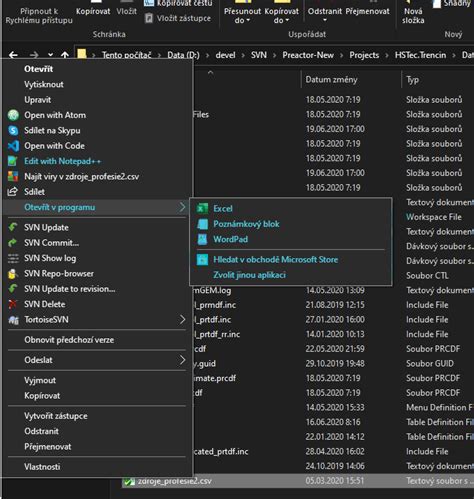Click the red SVN Delete icon
The width and height of the screenshot is (474, 499).
(x=13, y=304)
